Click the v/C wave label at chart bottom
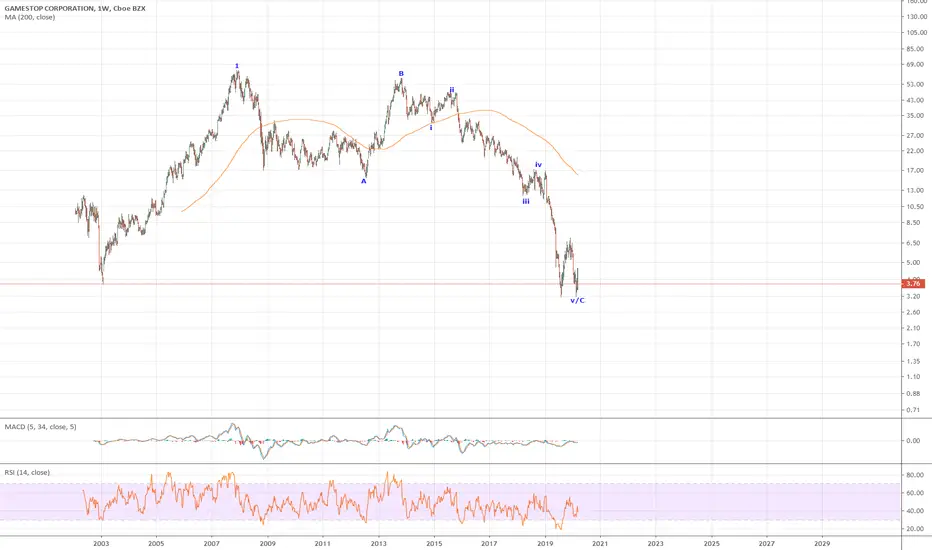Screen dimensions: 932x550 point(577,300)
